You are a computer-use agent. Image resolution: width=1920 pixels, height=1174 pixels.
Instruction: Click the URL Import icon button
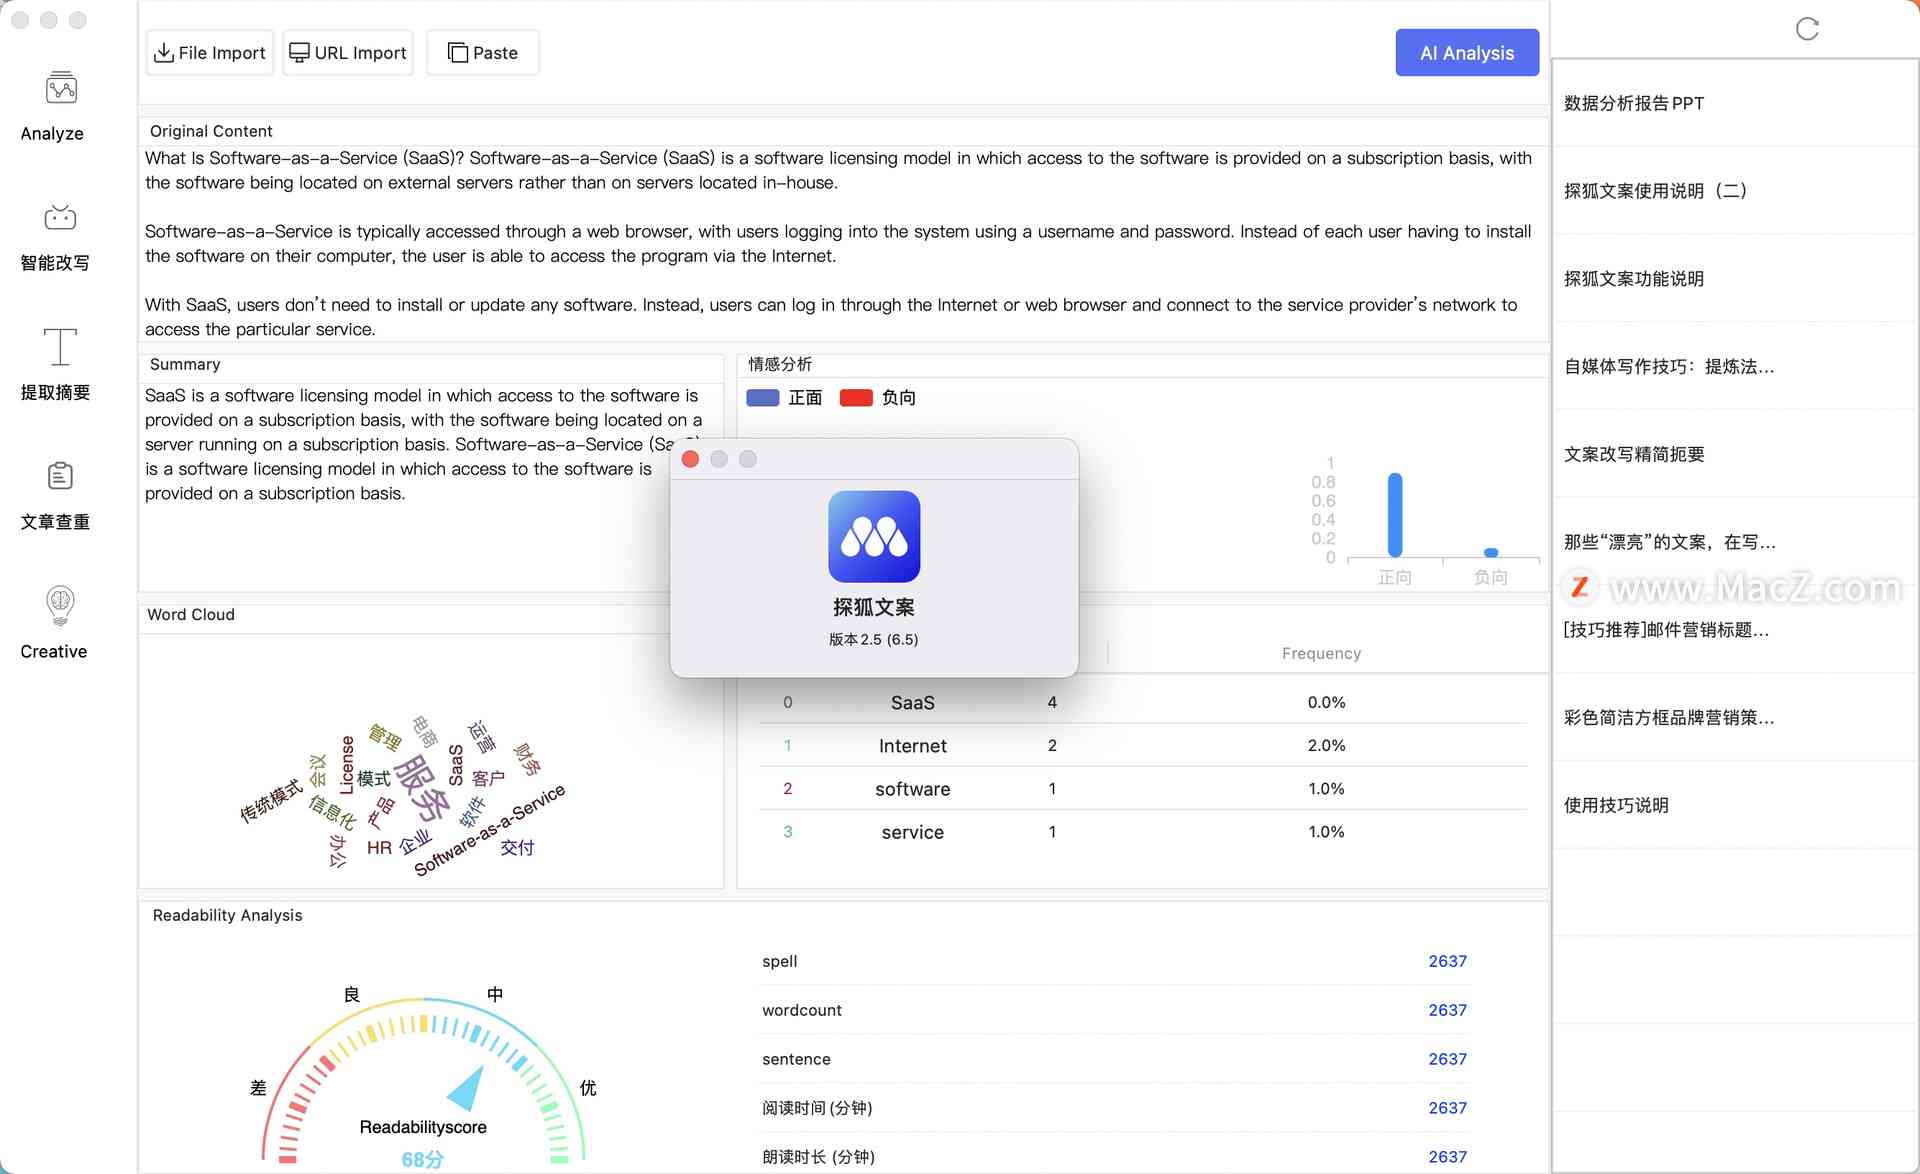pyautogui.click(x=299, y=52)
